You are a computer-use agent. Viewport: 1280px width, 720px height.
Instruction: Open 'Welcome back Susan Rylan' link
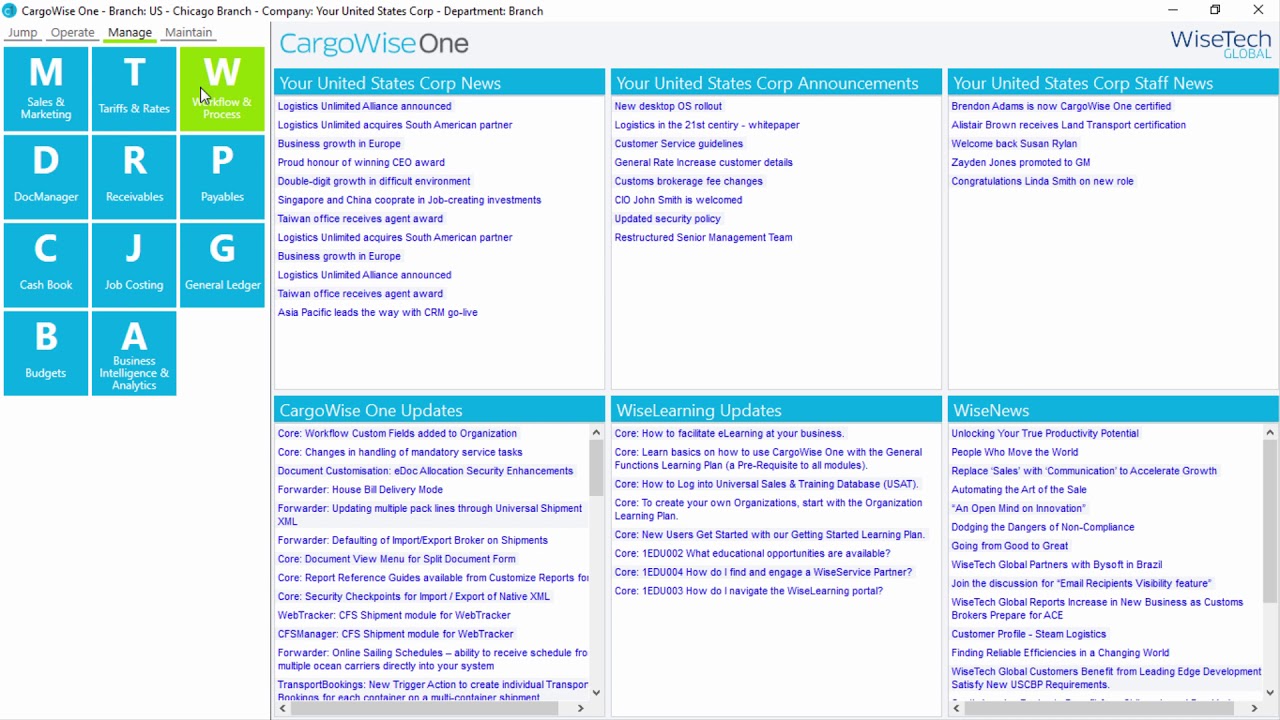click(1014, 143)
